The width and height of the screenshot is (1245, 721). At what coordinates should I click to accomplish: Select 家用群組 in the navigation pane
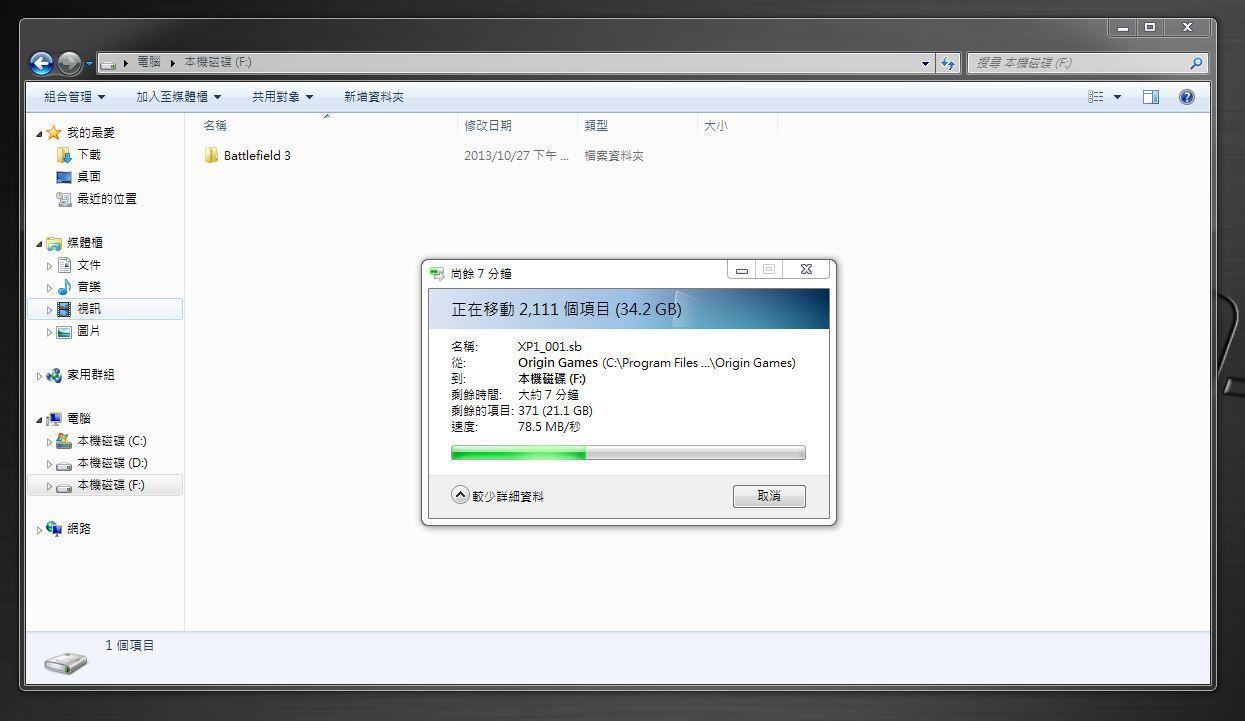[91, 375]
